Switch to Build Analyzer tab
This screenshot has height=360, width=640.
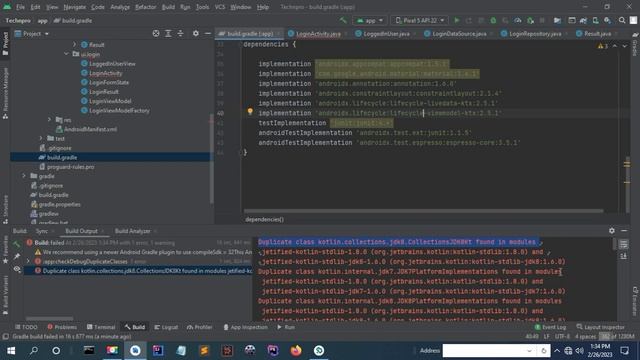click(x=132, y=231)
